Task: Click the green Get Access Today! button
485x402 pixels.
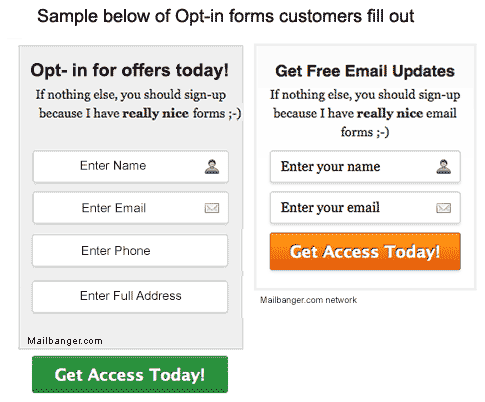Action: (130, 374)
